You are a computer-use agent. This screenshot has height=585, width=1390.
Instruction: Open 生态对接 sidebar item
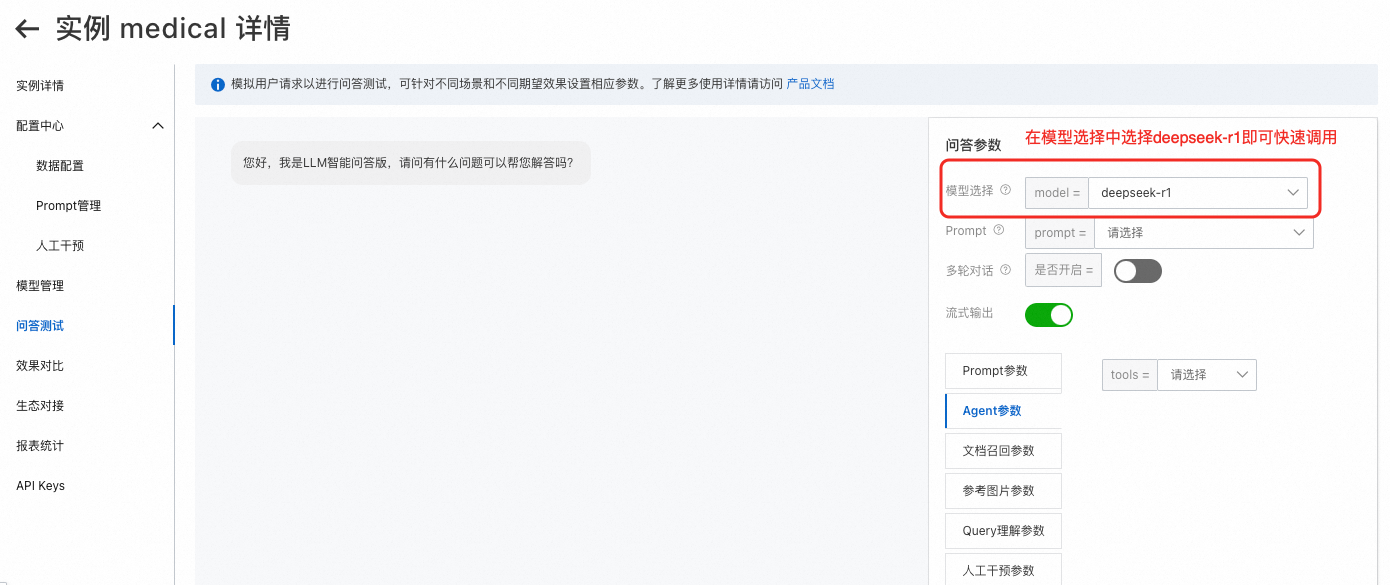click(40, 406)
